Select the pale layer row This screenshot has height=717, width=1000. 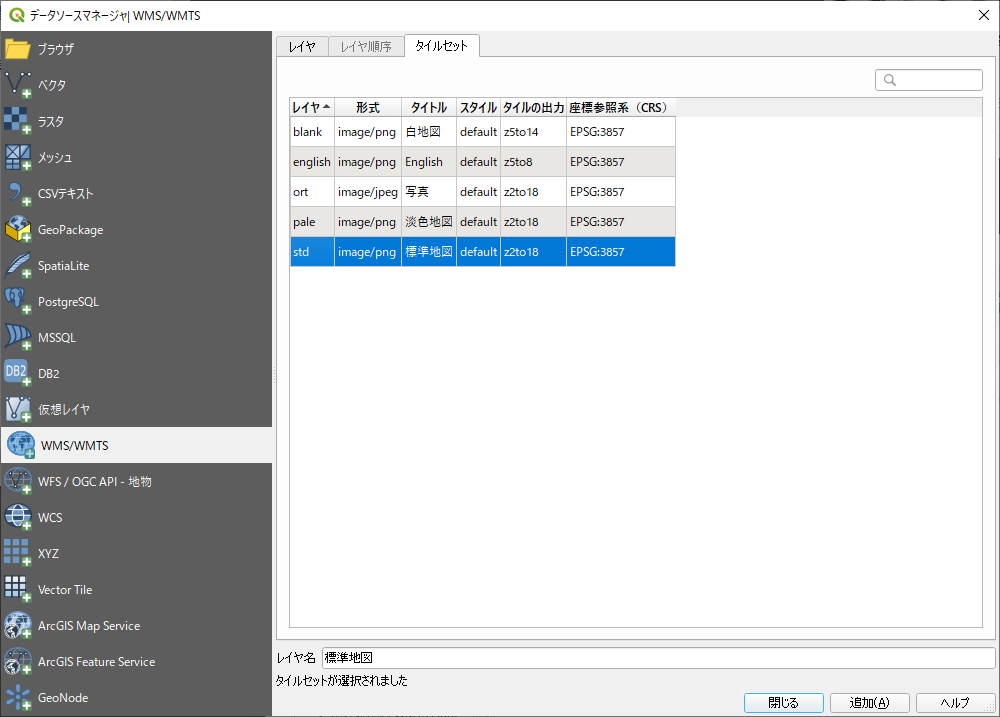tap(483, 221)
